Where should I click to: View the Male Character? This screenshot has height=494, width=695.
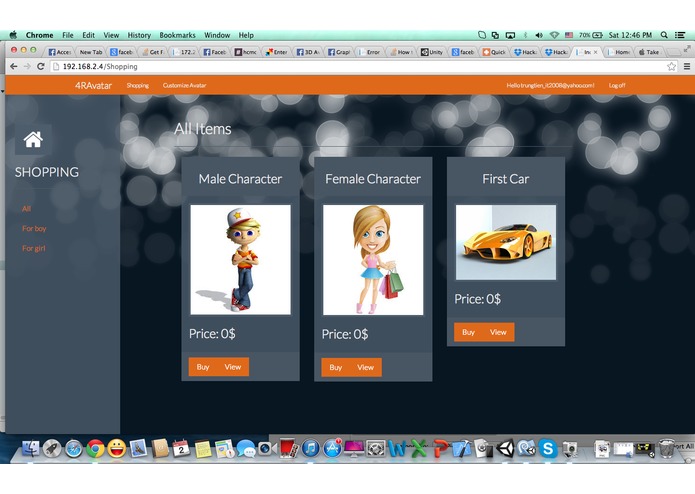tap(233, 367)
